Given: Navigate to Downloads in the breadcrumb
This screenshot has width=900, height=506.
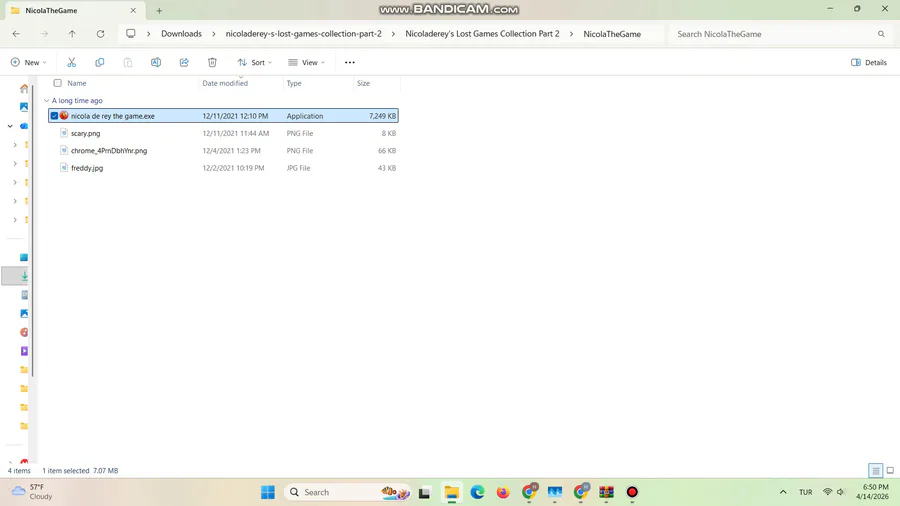Looking at the screenshot, I should tap(181, 34).
